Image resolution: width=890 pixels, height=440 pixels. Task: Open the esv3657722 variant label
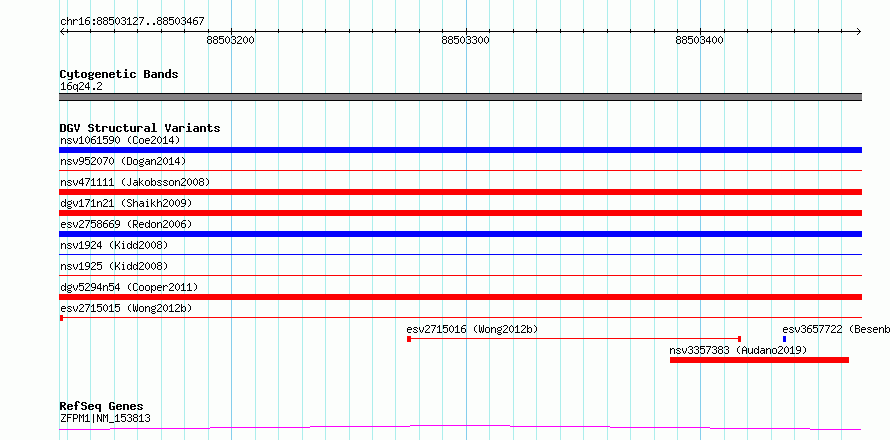[836, 329]
